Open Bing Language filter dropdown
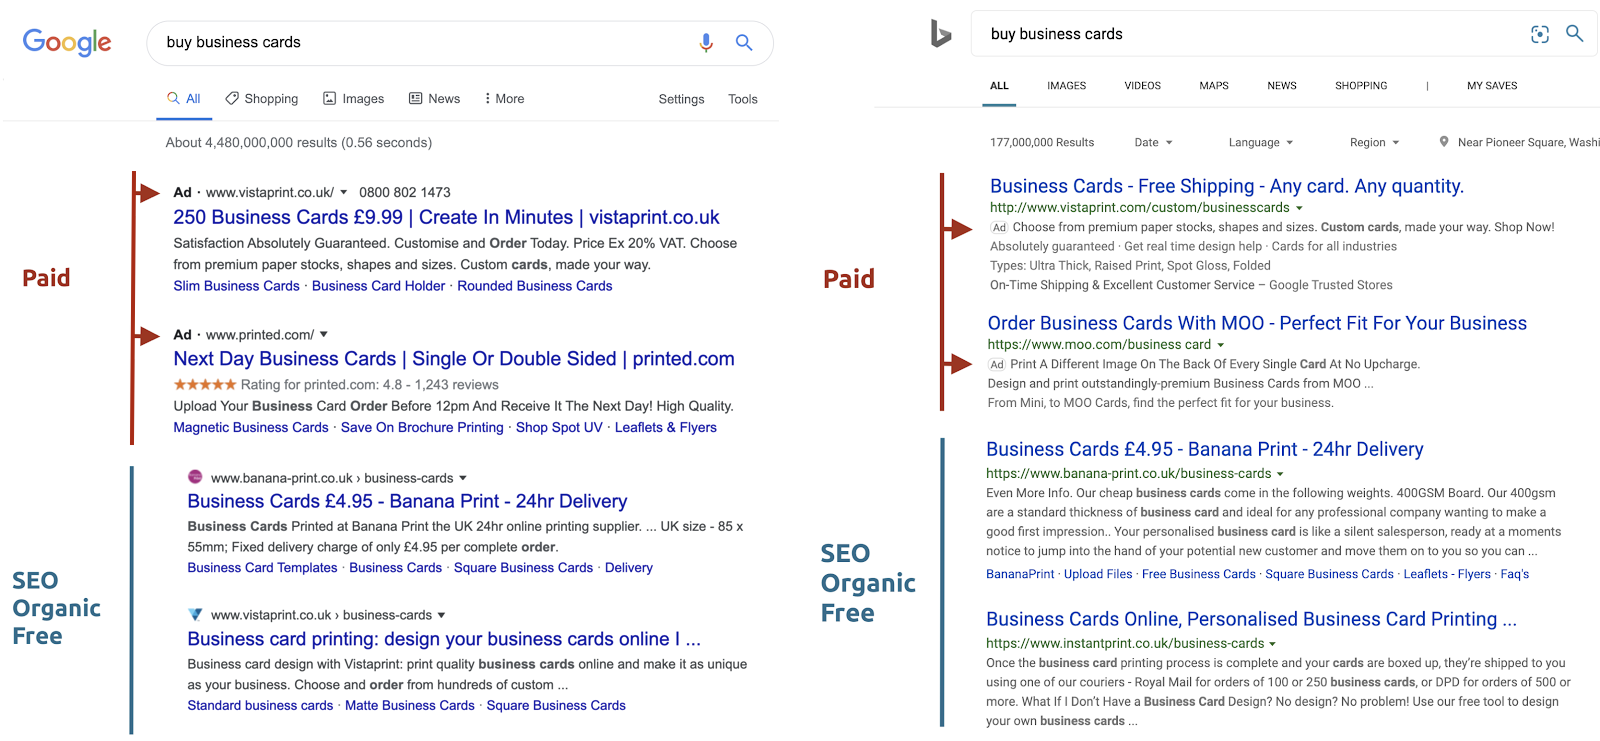This screenshot has width=1600, height=741. pos(1261,142)
